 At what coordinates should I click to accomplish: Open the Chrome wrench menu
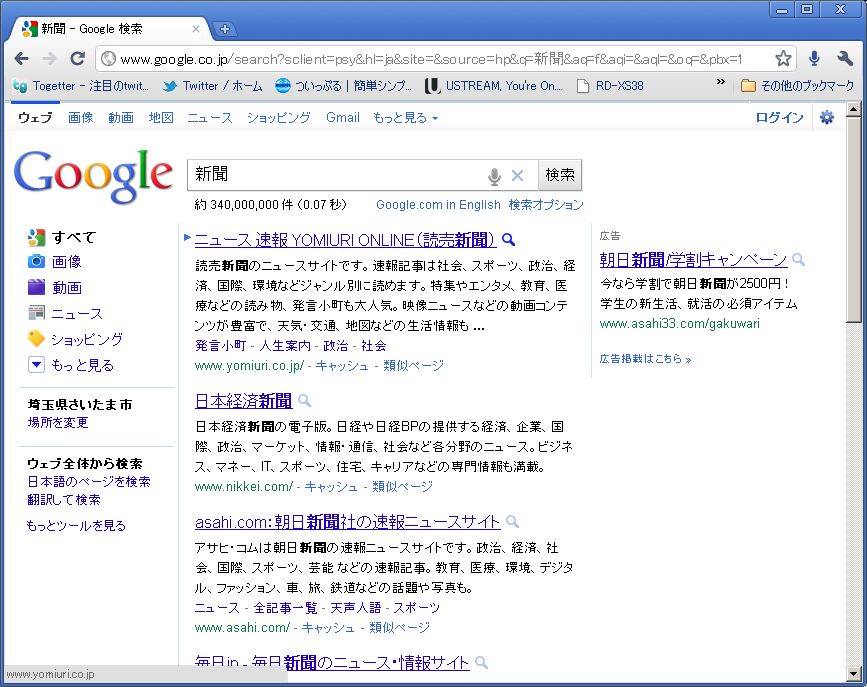click(844, 59)
